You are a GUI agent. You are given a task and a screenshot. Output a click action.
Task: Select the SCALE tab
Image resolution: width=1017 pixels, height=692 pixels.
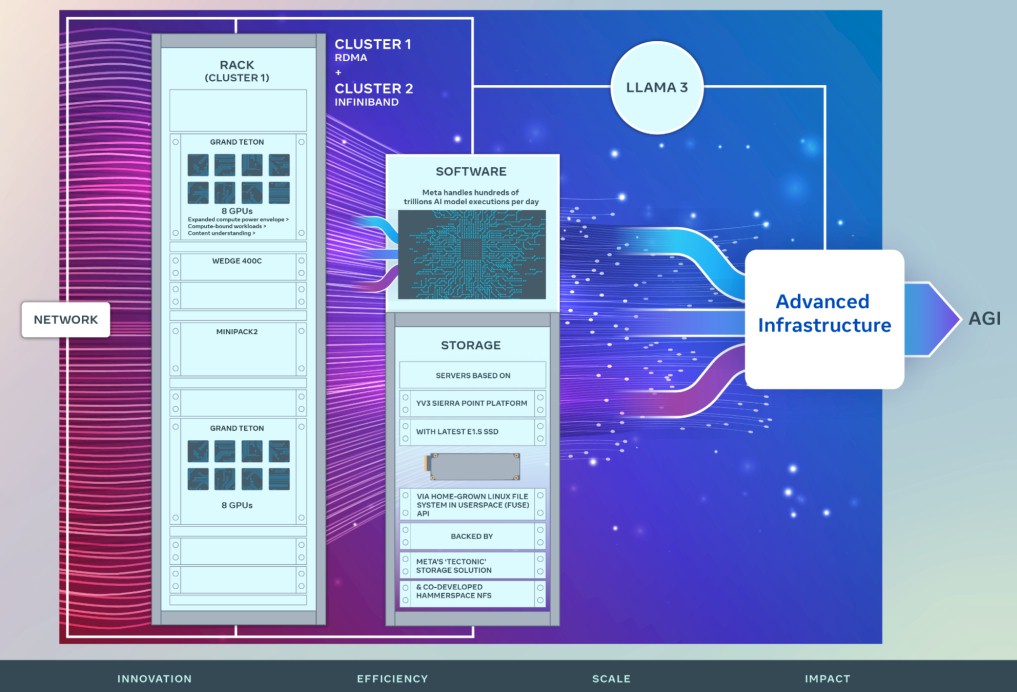click(x=611, y=678)
